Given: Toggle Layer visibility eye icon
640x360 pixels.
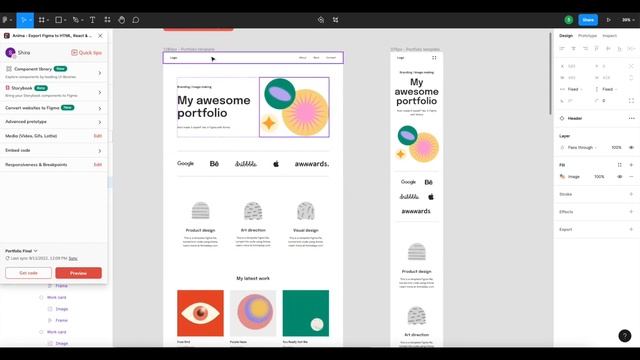Looking at the screenshot, I should (x=631, y=147).
